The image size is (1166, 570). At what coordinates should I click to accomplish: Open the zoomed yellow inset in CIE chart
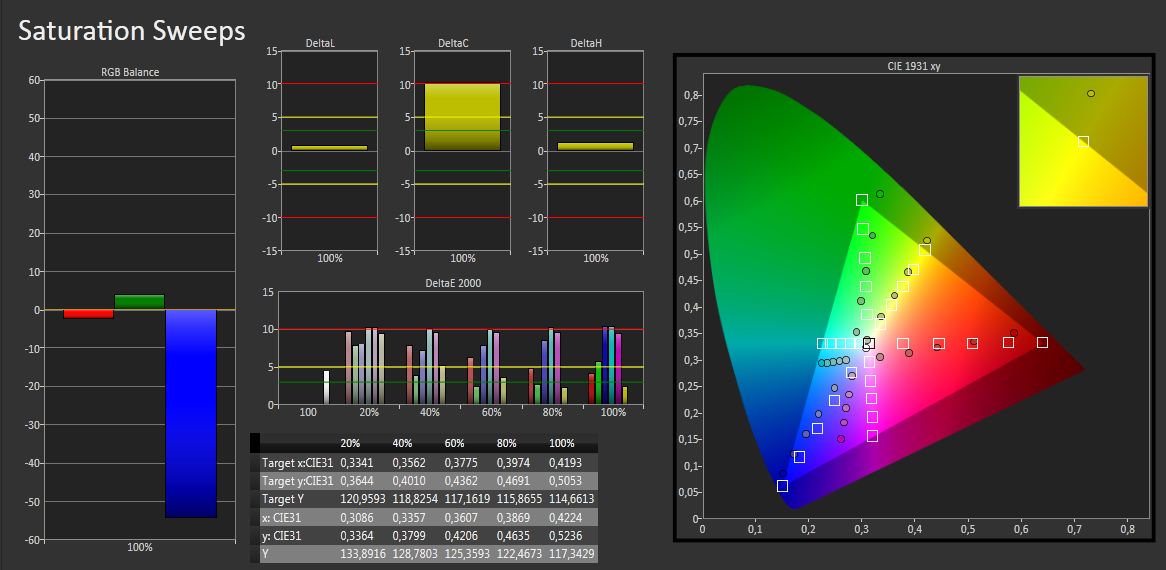tap(1083, 141)
